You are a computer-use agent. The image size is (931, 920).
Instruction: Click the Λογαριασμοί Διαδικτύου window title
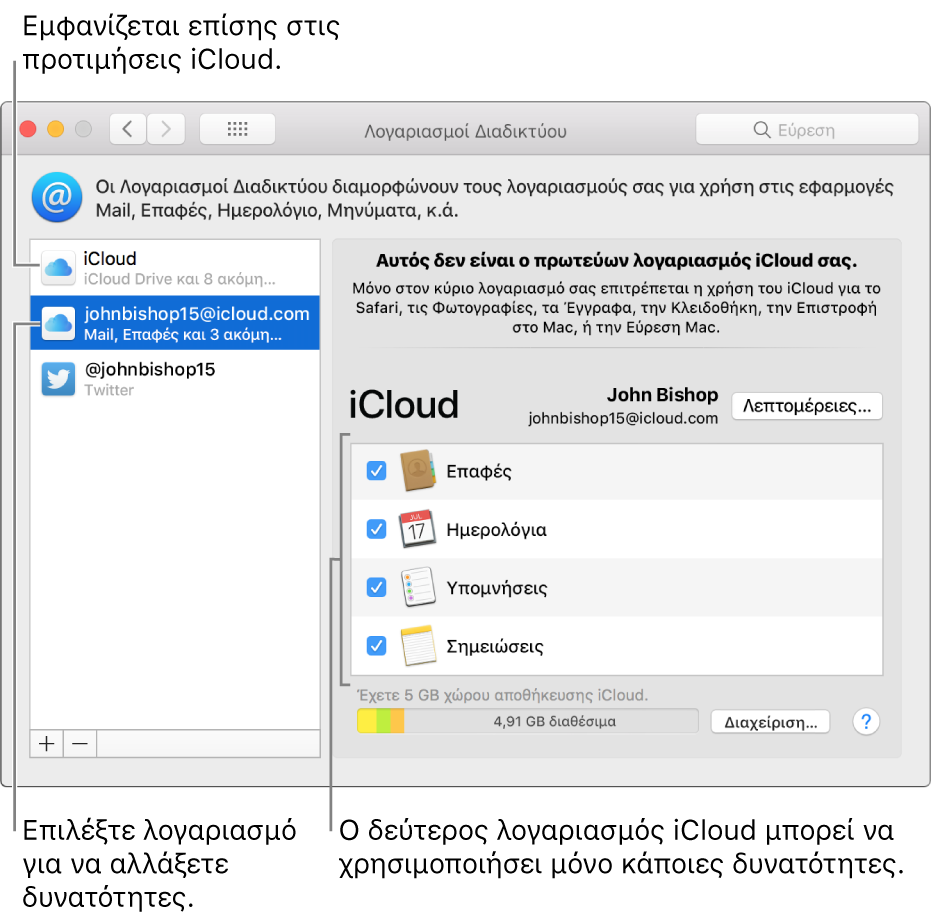[466, 131]
